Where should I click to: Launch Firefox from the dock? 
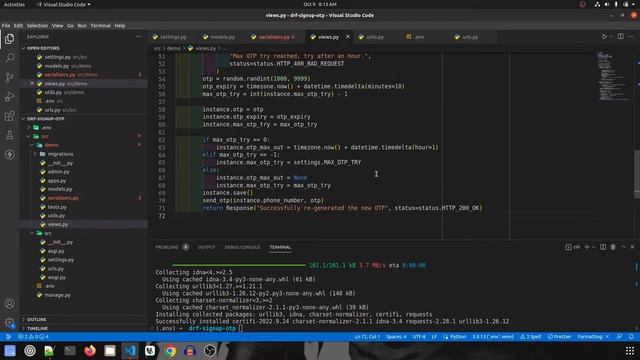(x=90, y=351)
